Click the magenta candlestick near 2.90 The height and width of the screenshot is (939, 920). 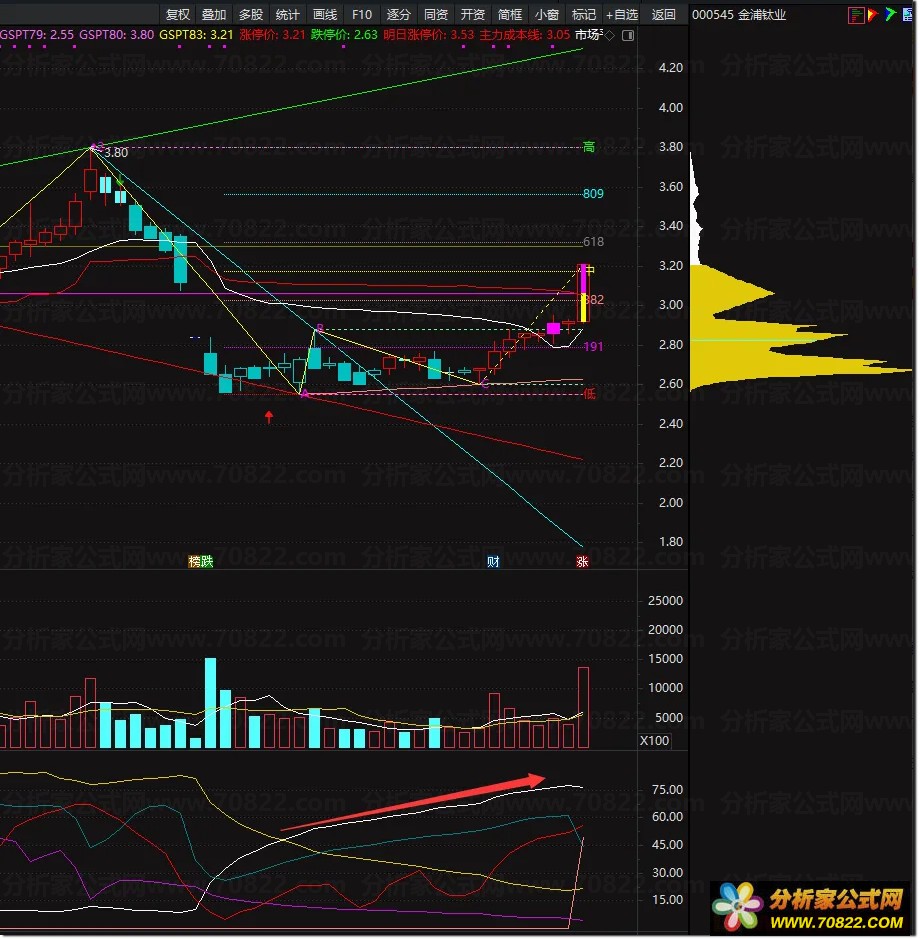[553, 328]
